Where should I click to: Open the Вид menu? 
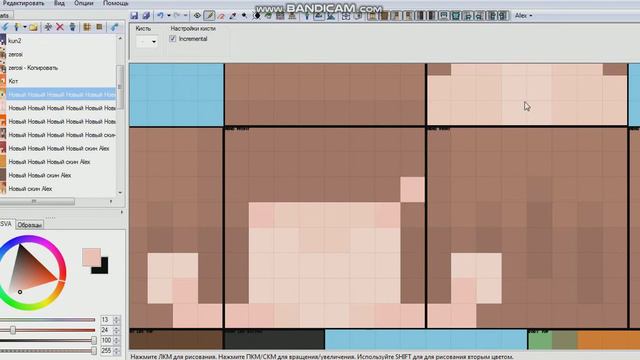(x=59, y=3)
